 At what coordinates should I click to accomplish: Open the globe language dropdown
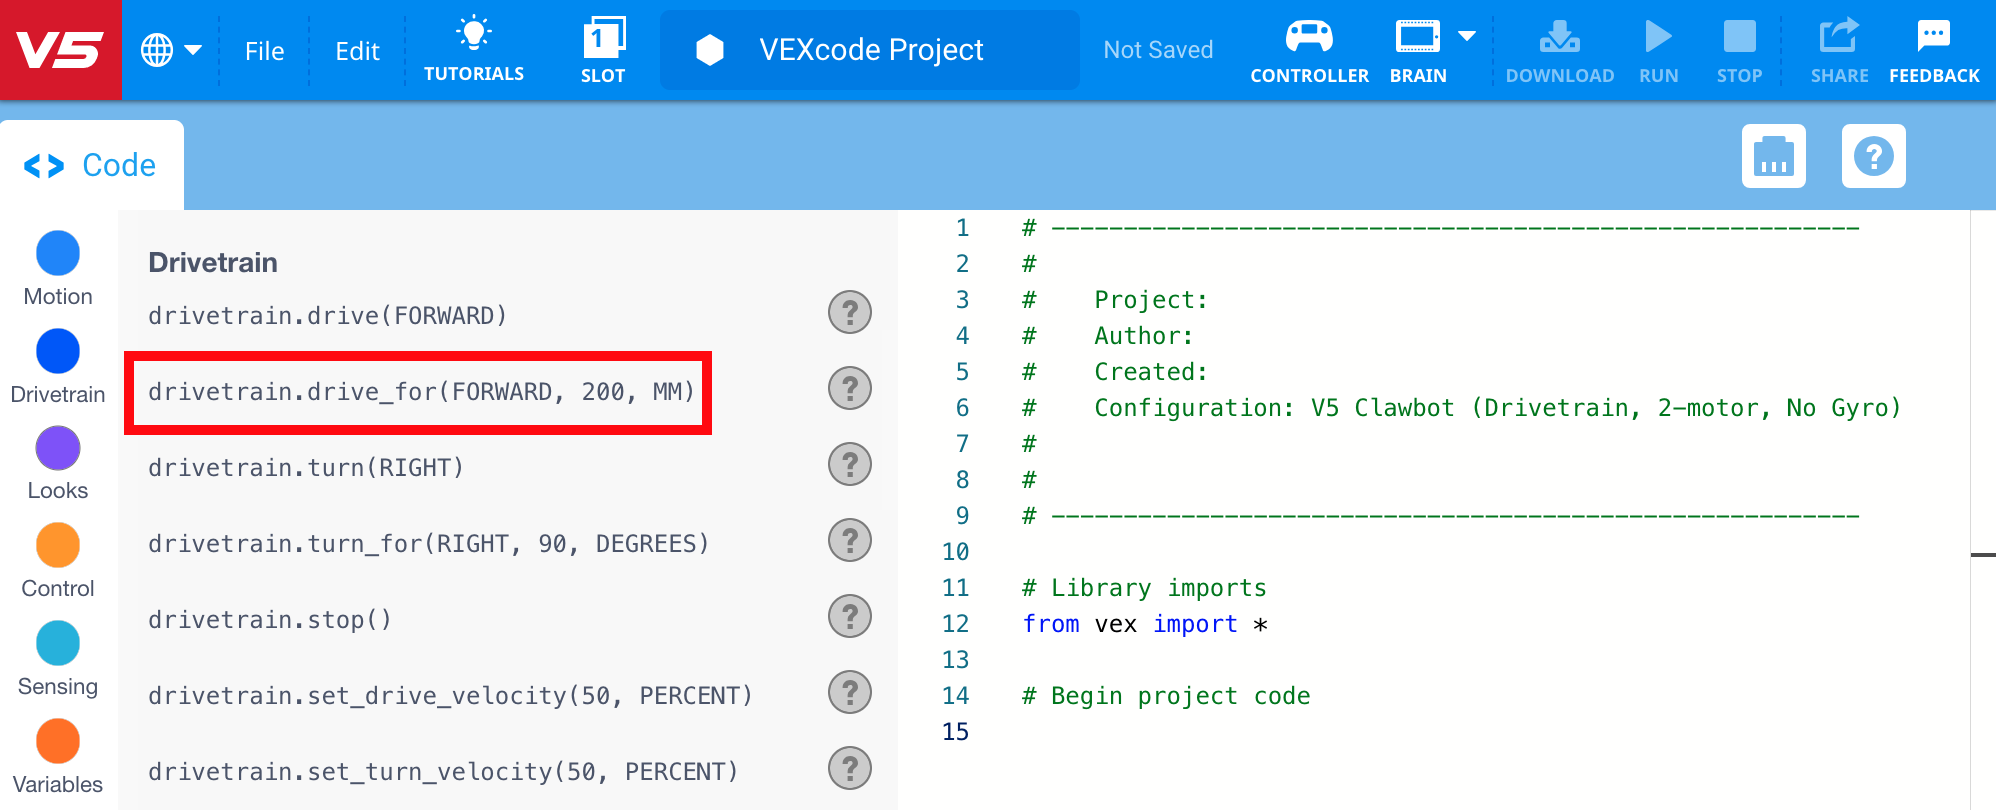point(171,50)
